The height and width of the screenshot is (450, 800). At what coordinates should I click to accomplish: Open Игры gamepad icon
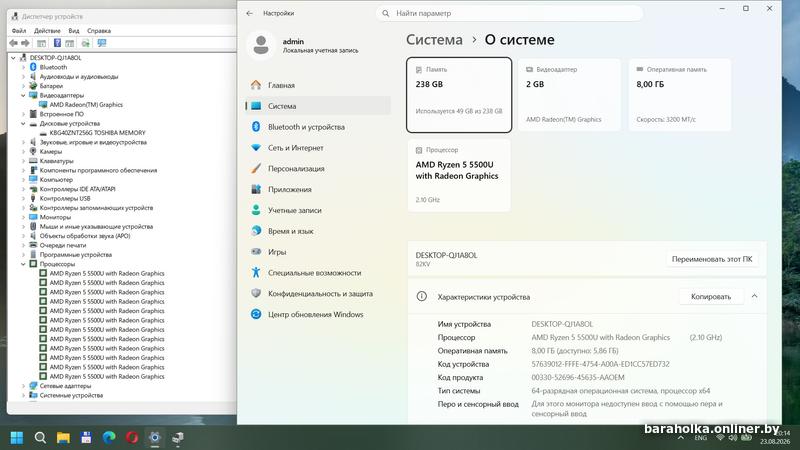pos(256,252)
